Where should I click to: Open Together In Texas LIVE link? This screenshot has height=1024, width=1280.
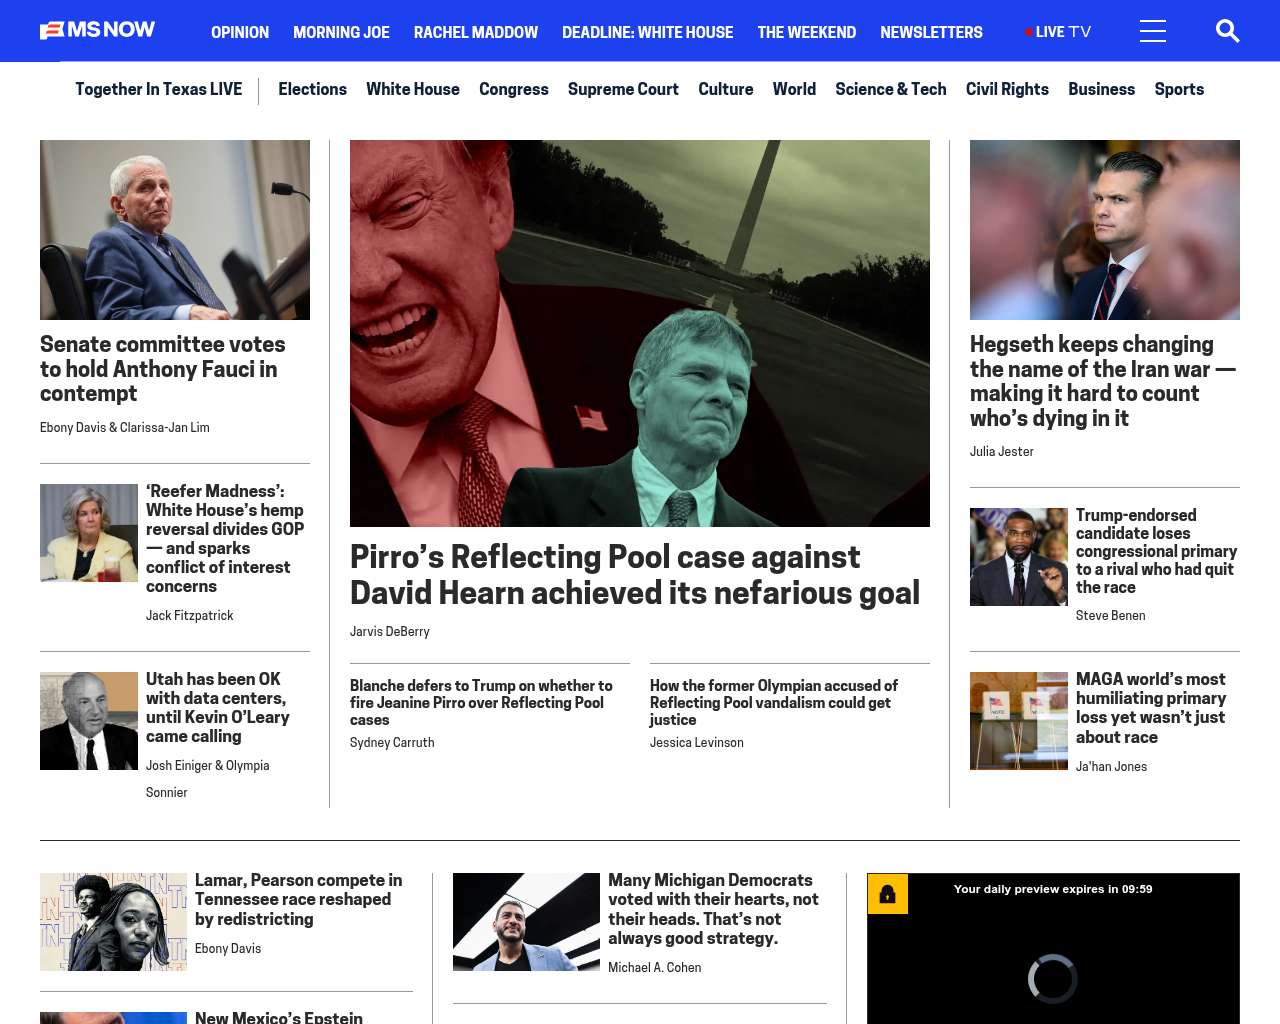click(158, 89)
